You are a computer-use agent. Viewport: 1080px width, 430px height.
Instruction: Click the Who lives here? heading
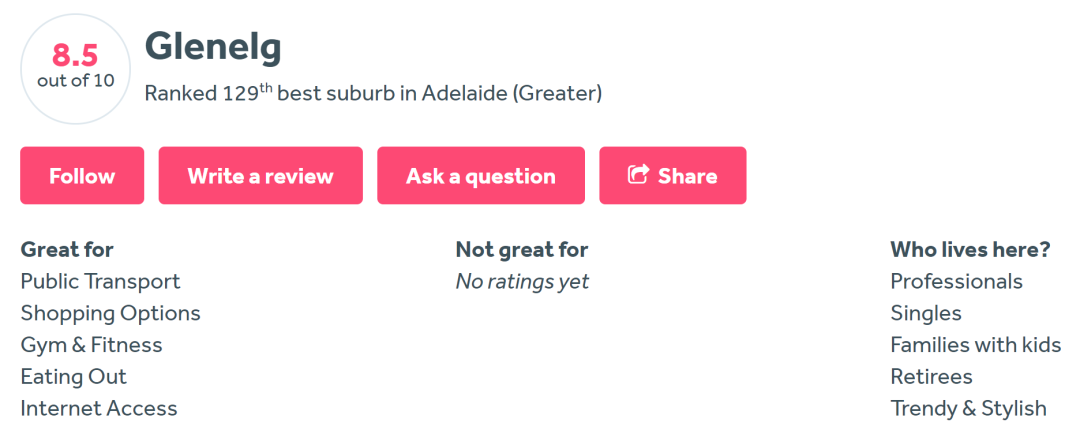point(970,249)
